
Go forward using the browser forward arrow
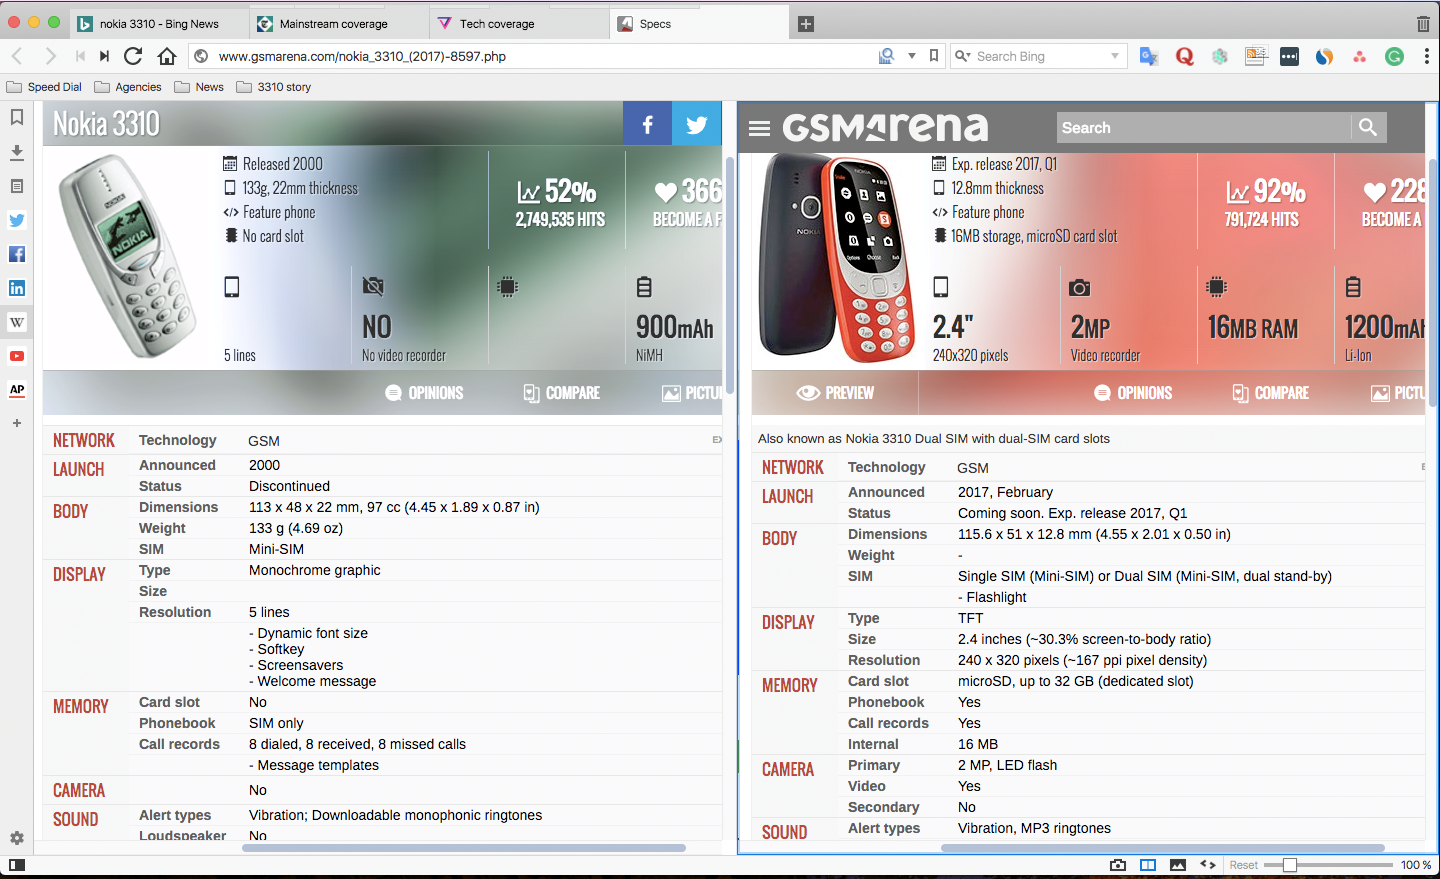click(50, 56)
